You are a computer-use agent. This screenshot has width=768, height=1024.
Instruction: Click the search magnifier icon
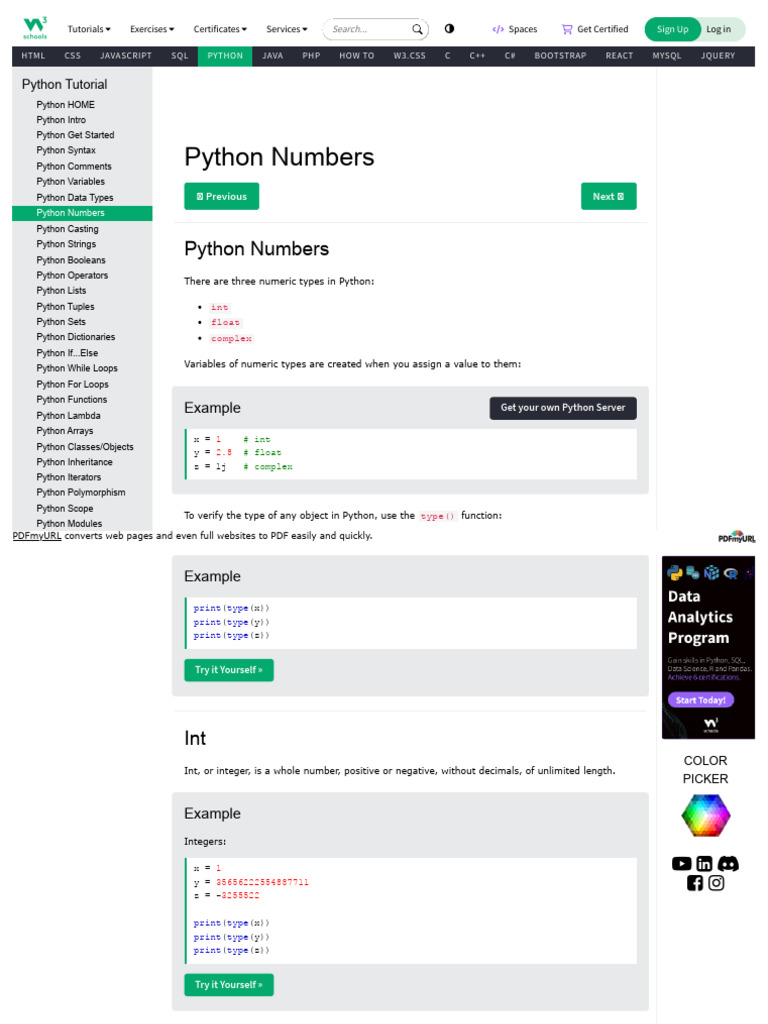pyautogui.click(x=418, y=29)
